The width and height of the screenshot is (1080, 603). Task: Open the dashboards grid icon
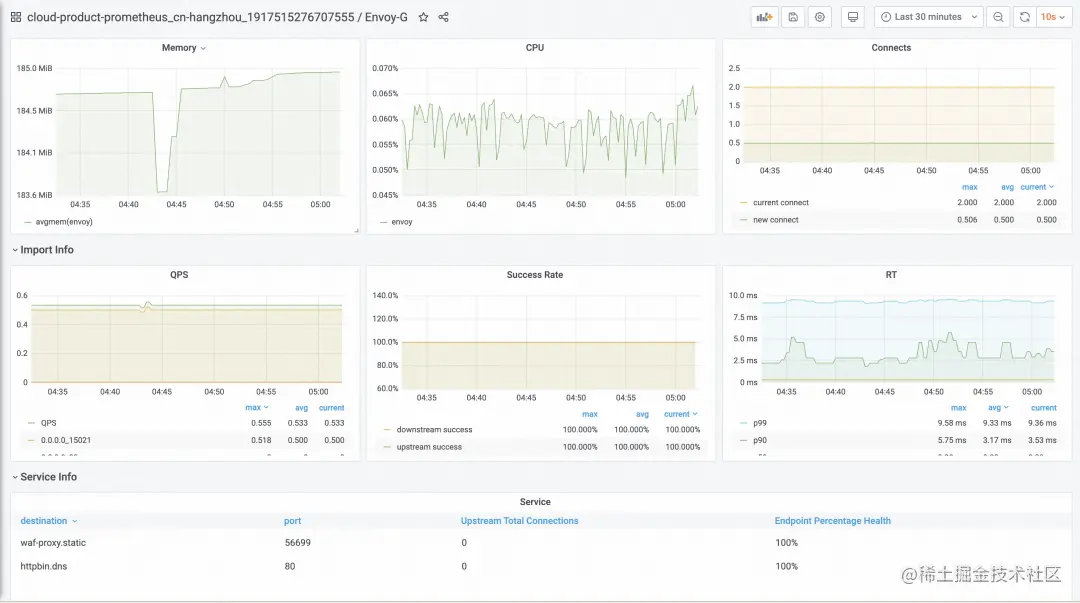(16, 17)
